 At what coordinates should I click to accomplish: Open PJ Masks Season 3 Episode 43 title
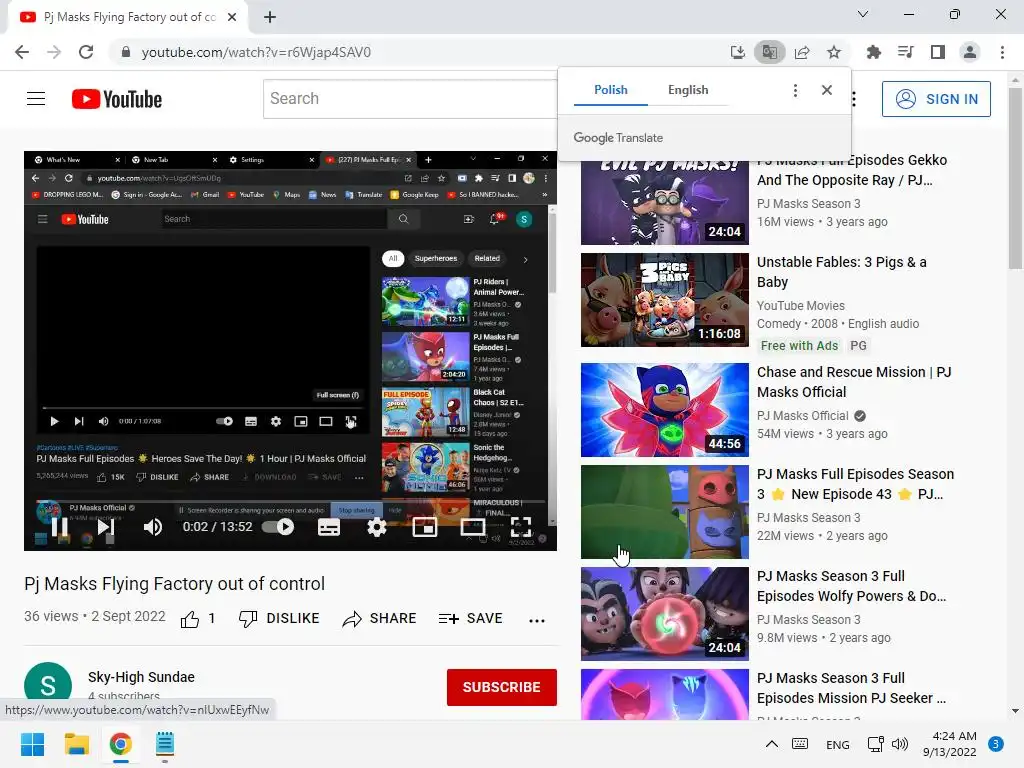point(856,484)
